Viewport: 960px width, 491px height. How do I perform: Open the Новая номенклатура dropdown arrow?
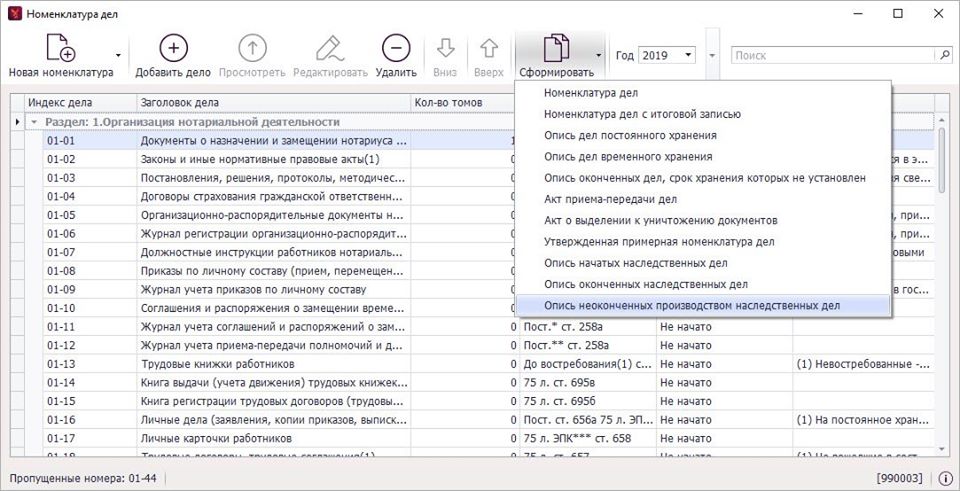click(118, 55)
